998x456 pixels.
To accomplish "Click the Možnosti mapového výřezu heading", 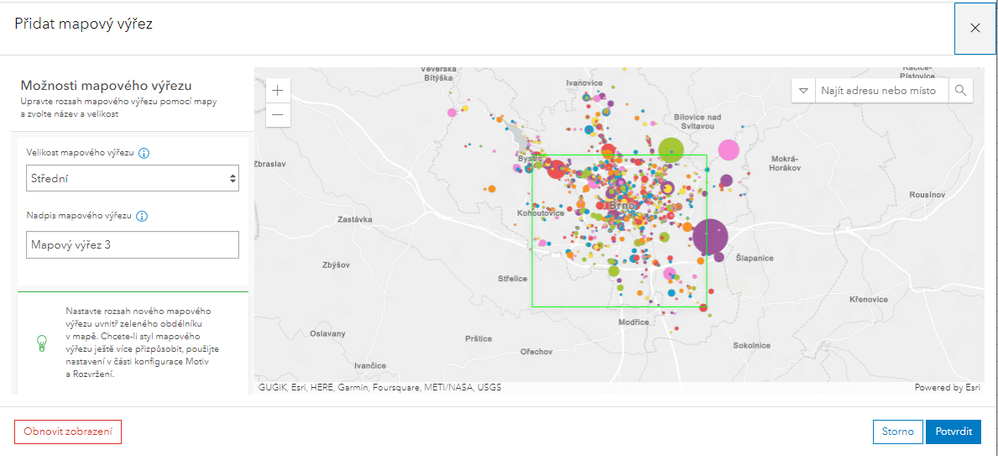I will click(106, 85).
